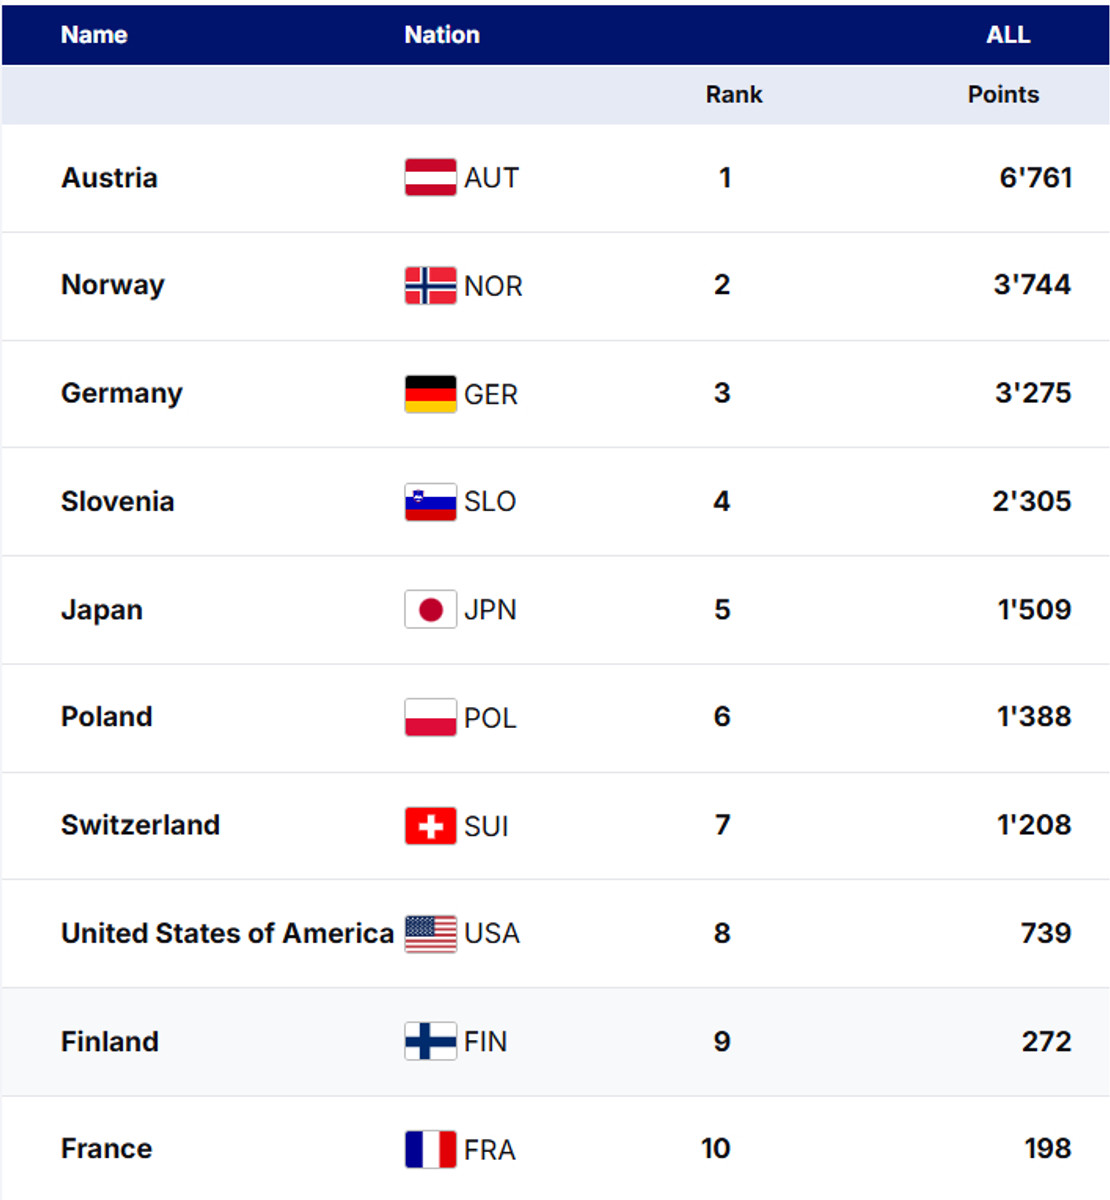Image resolution: width=1110 pixels, height=1200 pixels.
Task: Open the United States of America link
Action: coord(227,934)
